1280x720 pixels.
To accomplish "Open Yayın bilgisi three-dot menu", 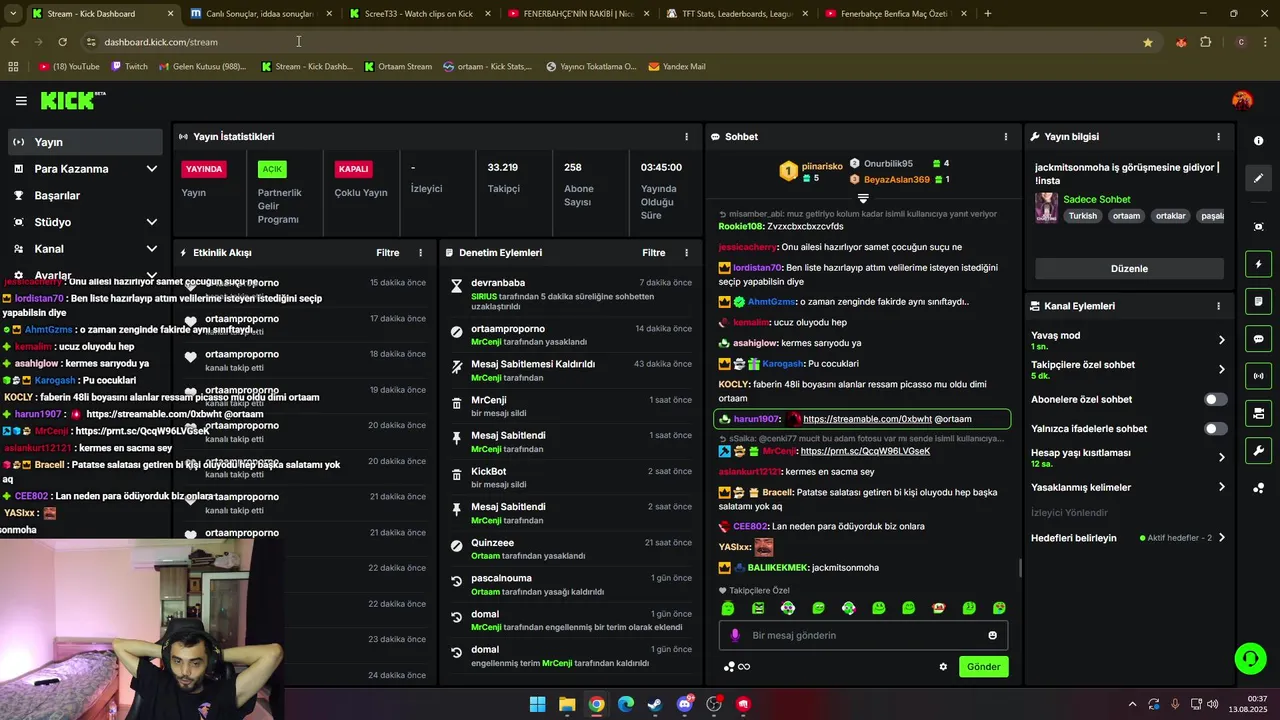I will [x=1218, y=137].
